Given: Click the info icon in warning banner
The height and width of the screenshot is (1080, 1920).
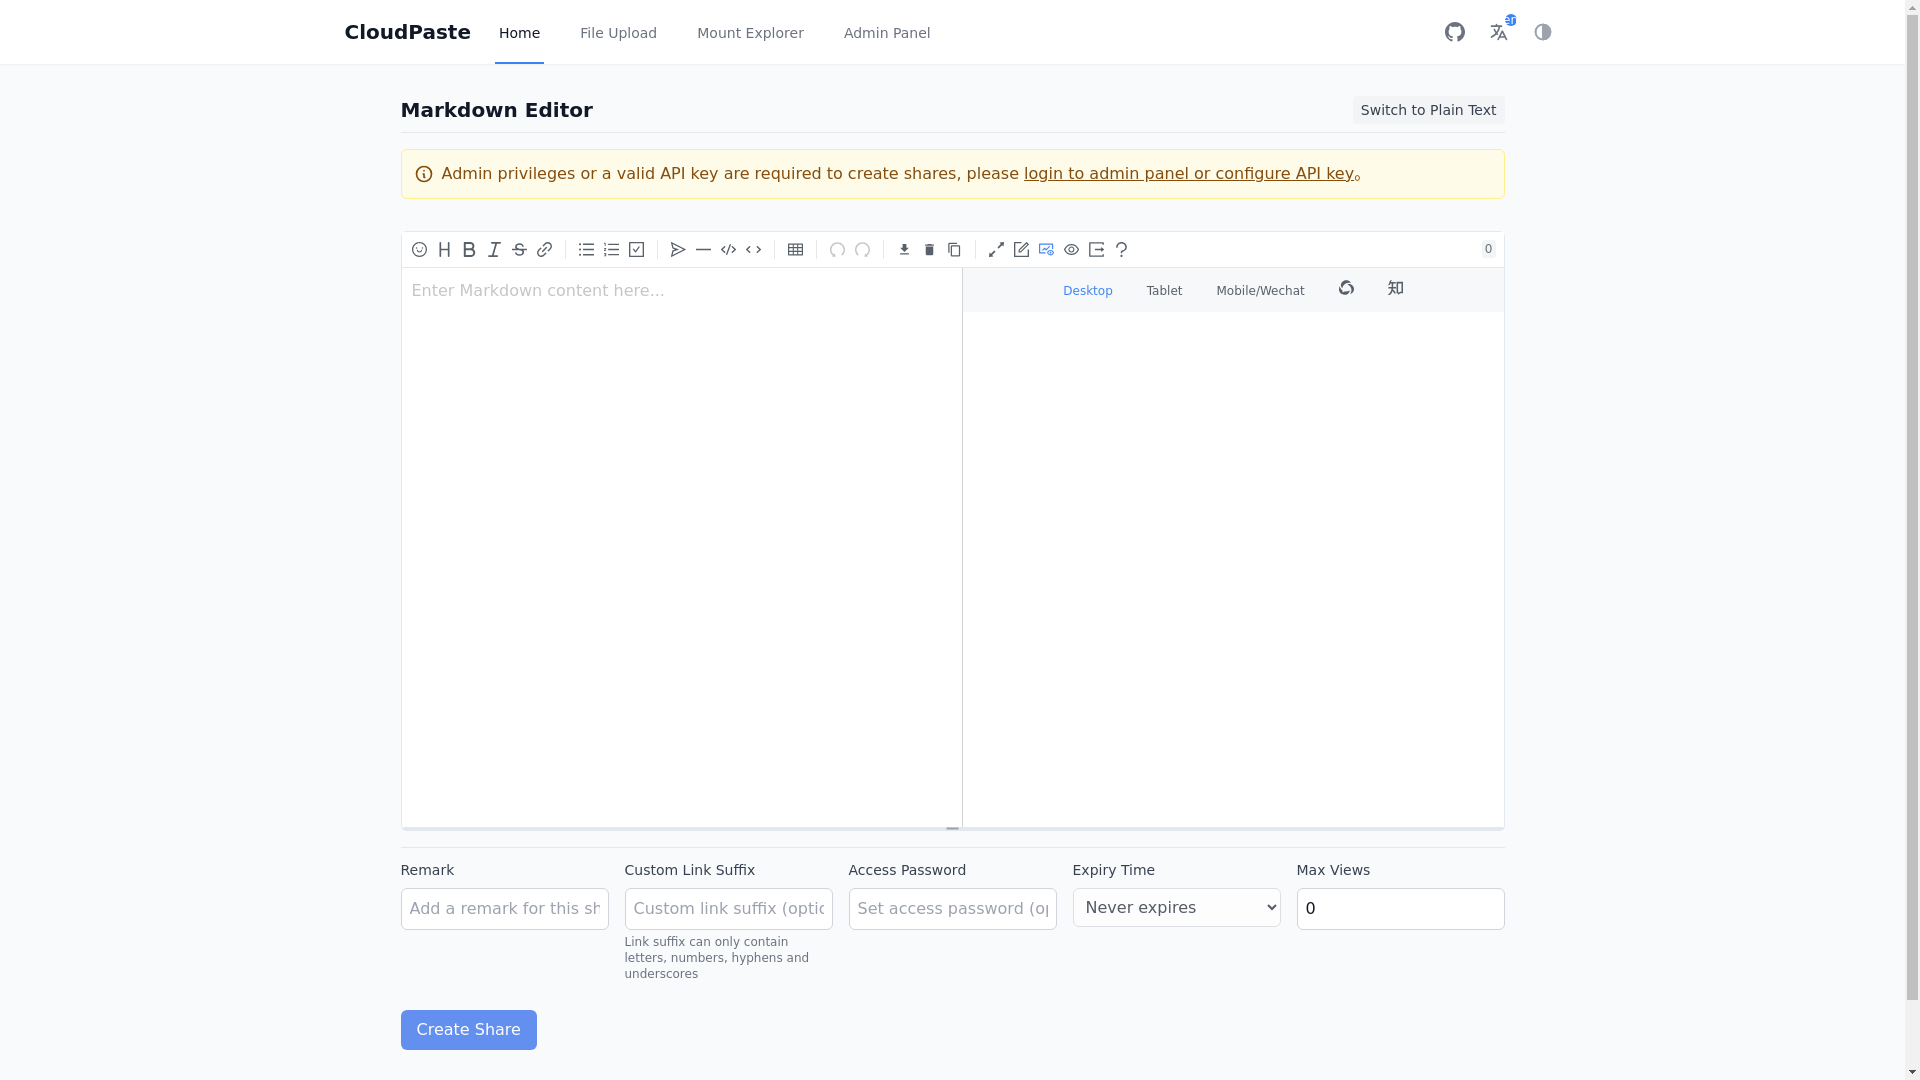Looking at the screenshot, I should pyautogui.click(x=423, y=174).
